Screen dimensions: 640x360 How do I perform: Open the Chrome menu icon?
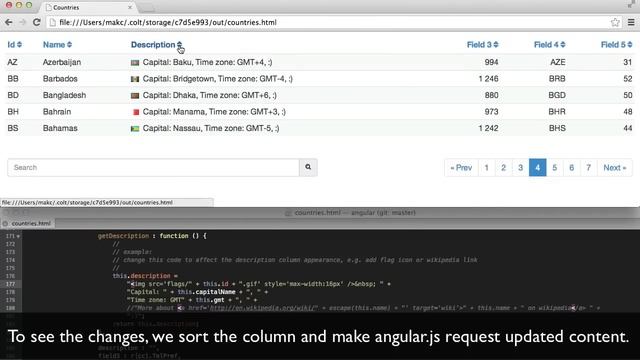click(631, 22)
